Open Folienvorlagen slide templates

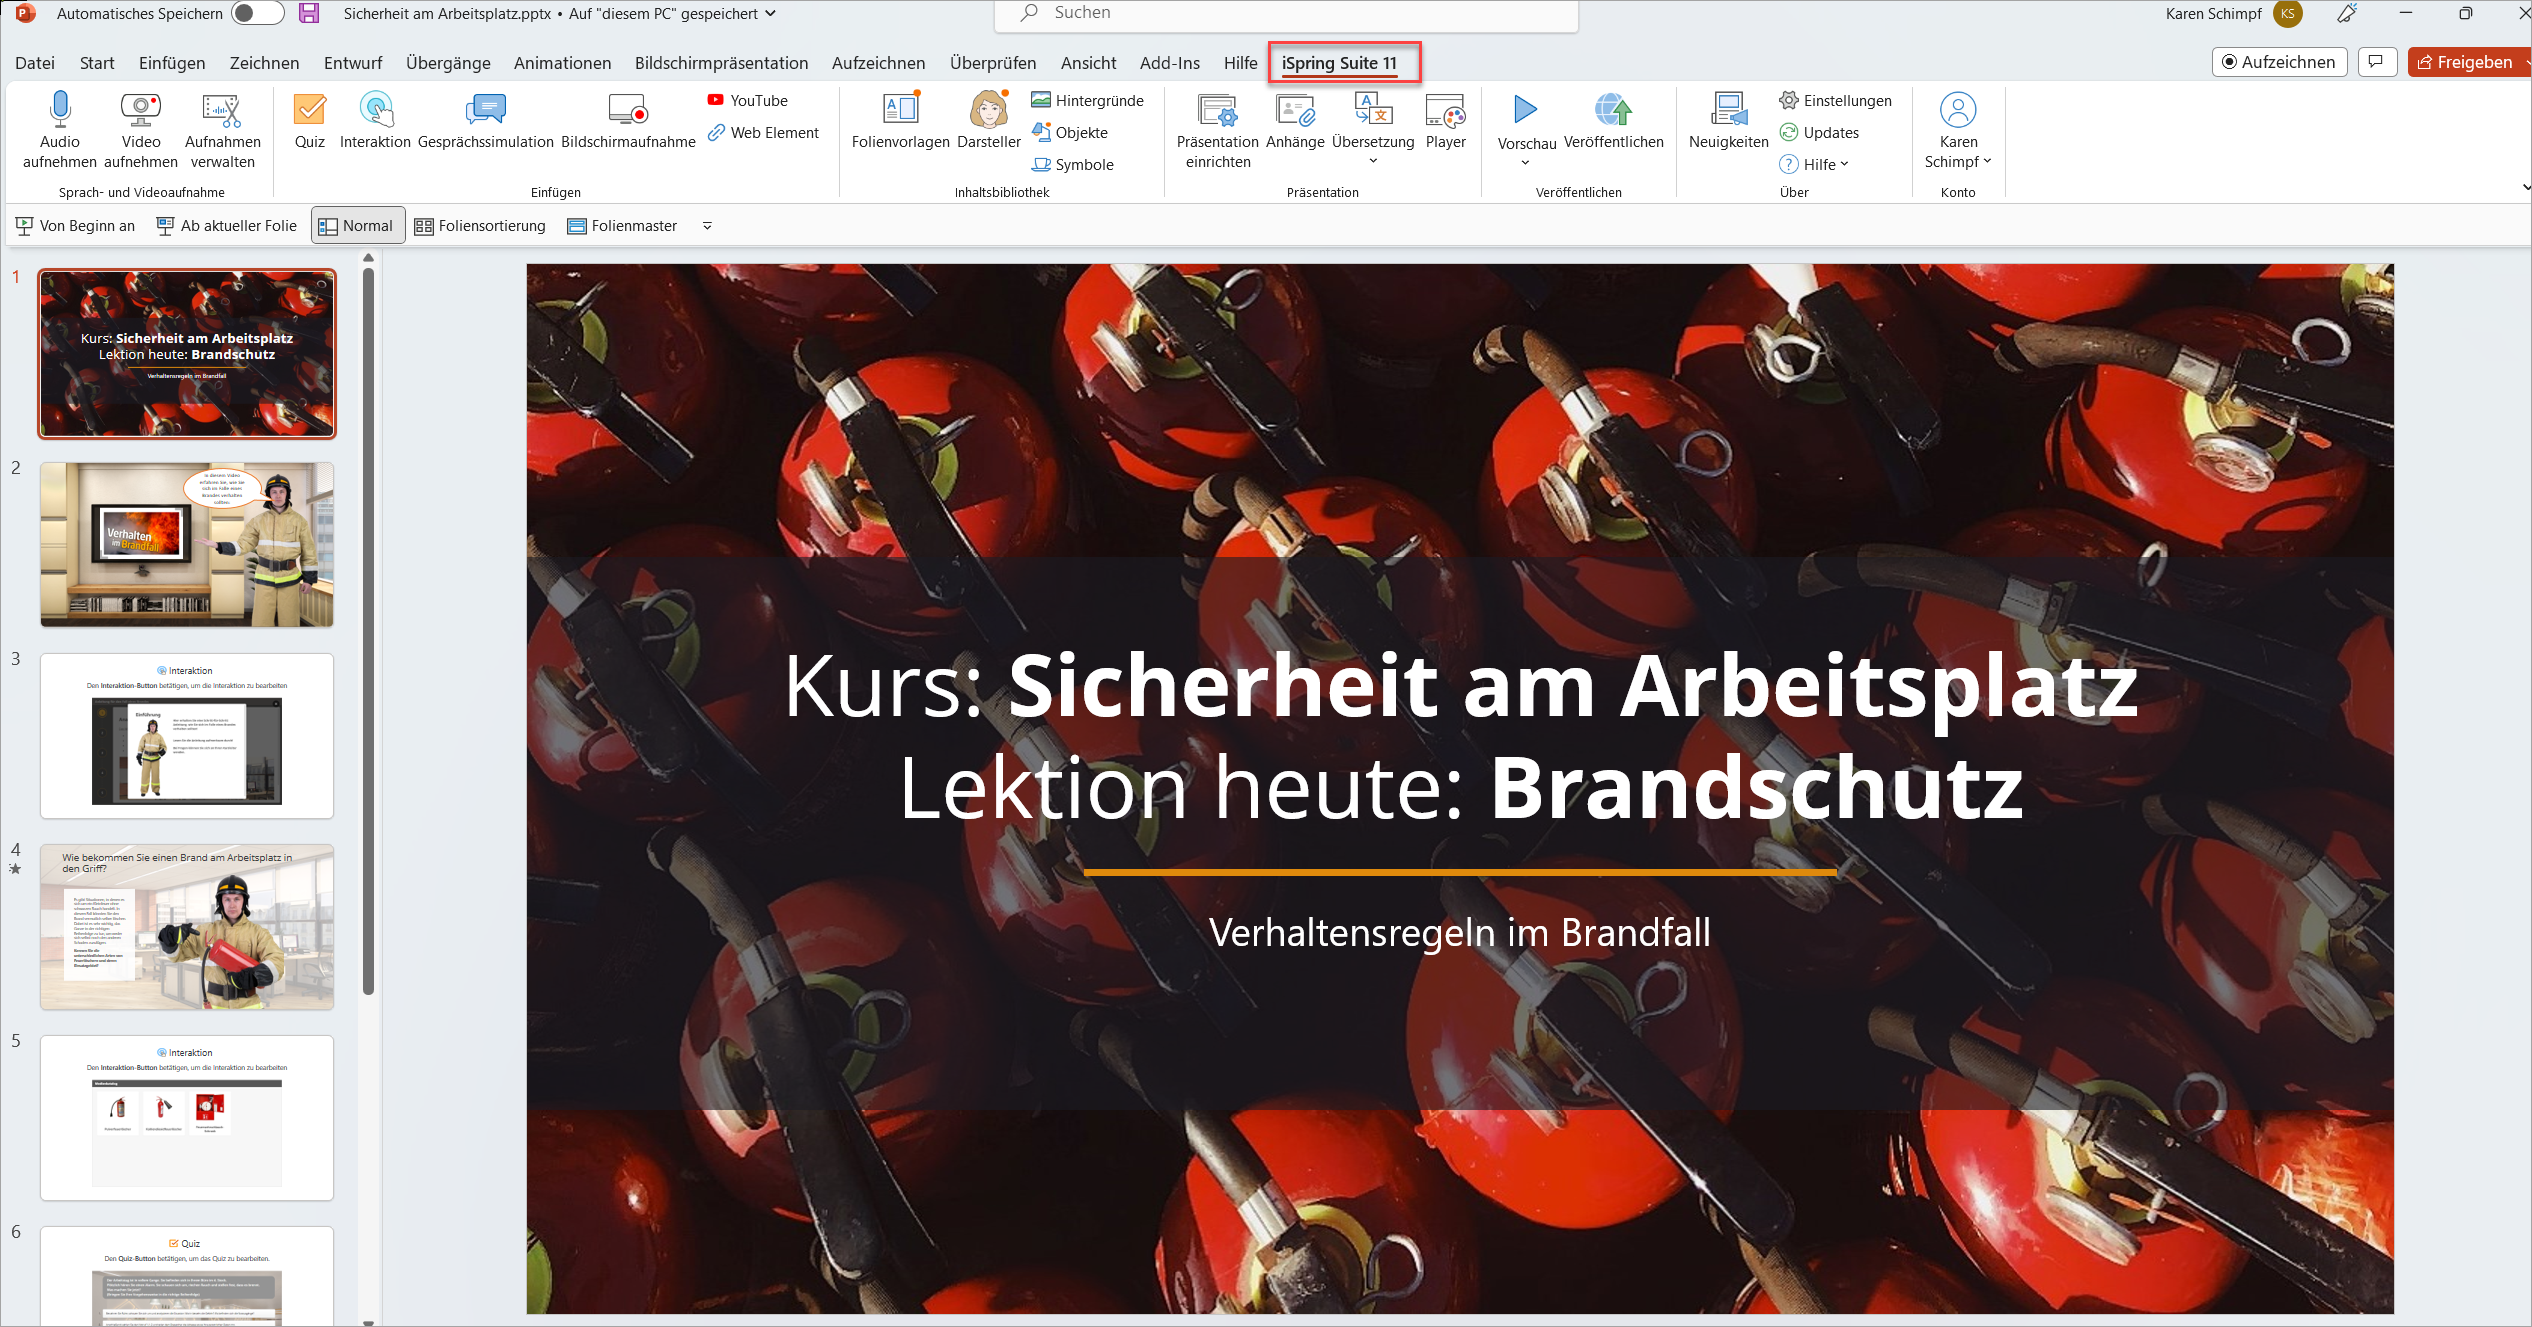coord(900,109)
